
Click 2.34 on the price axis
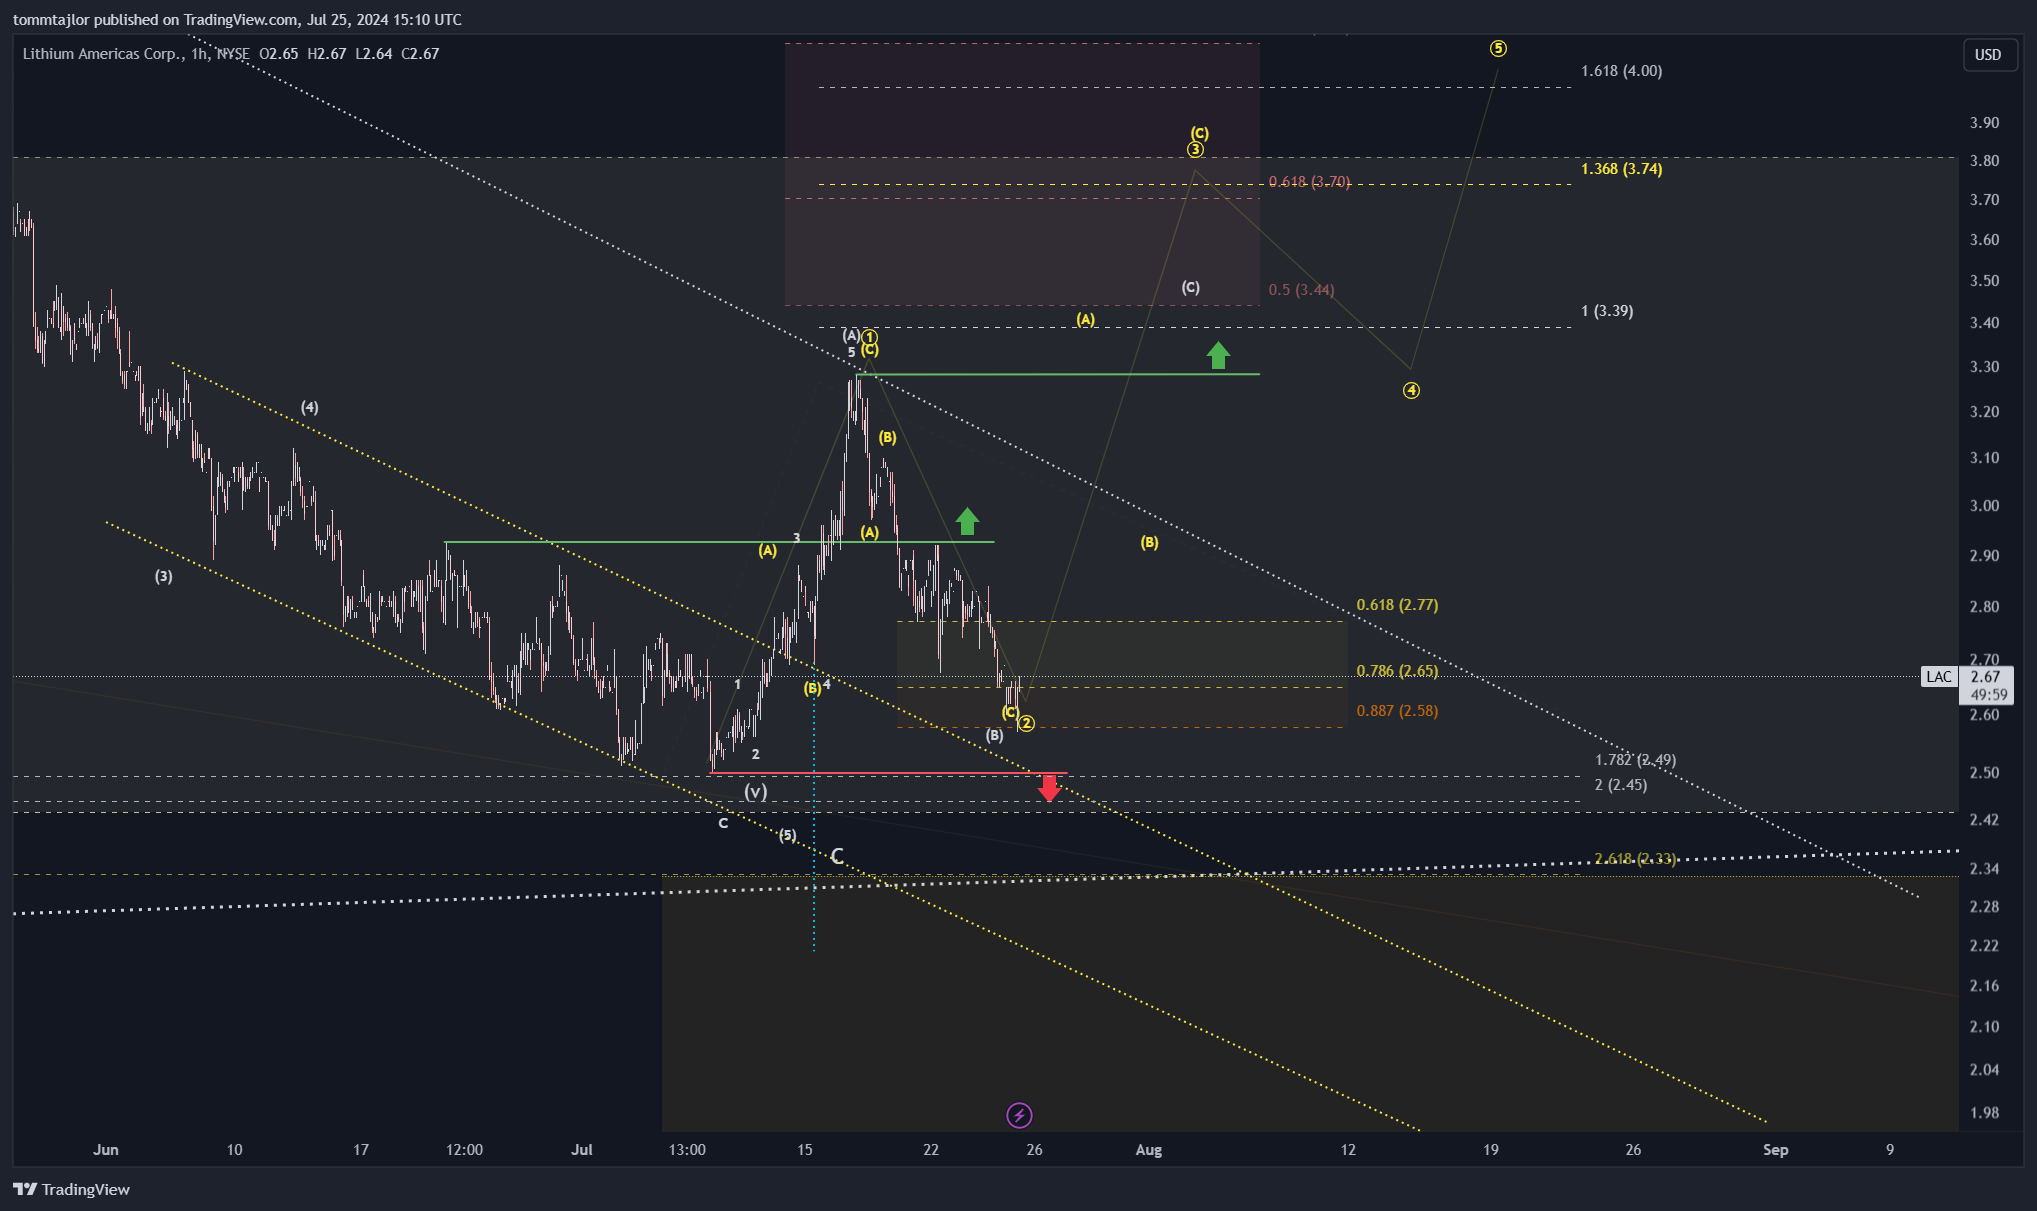[1984, 869]
